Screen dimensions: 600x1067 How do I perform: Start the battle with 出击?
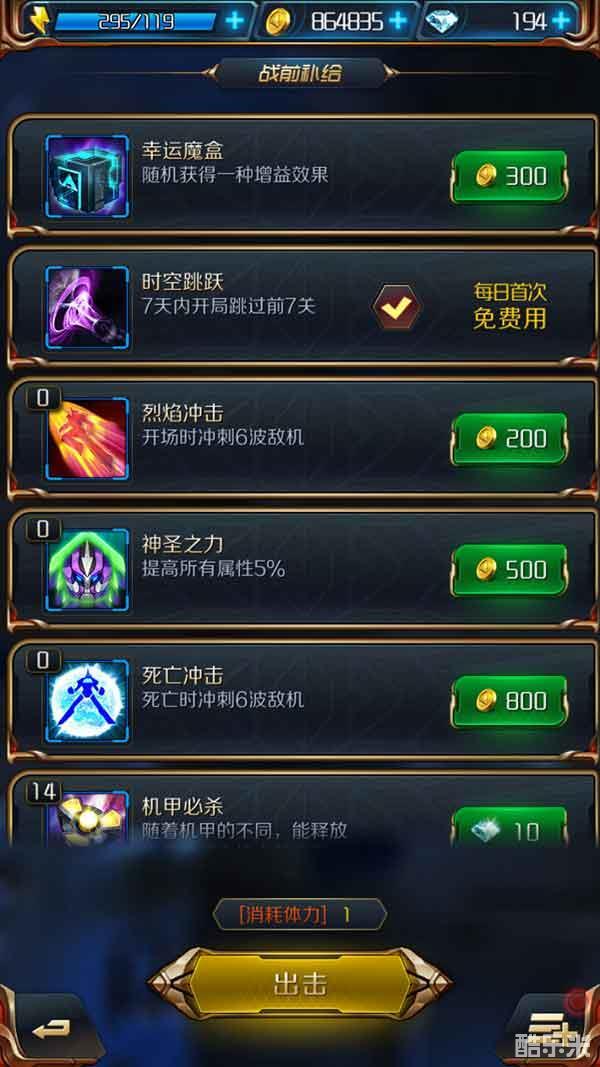[300, 984]
